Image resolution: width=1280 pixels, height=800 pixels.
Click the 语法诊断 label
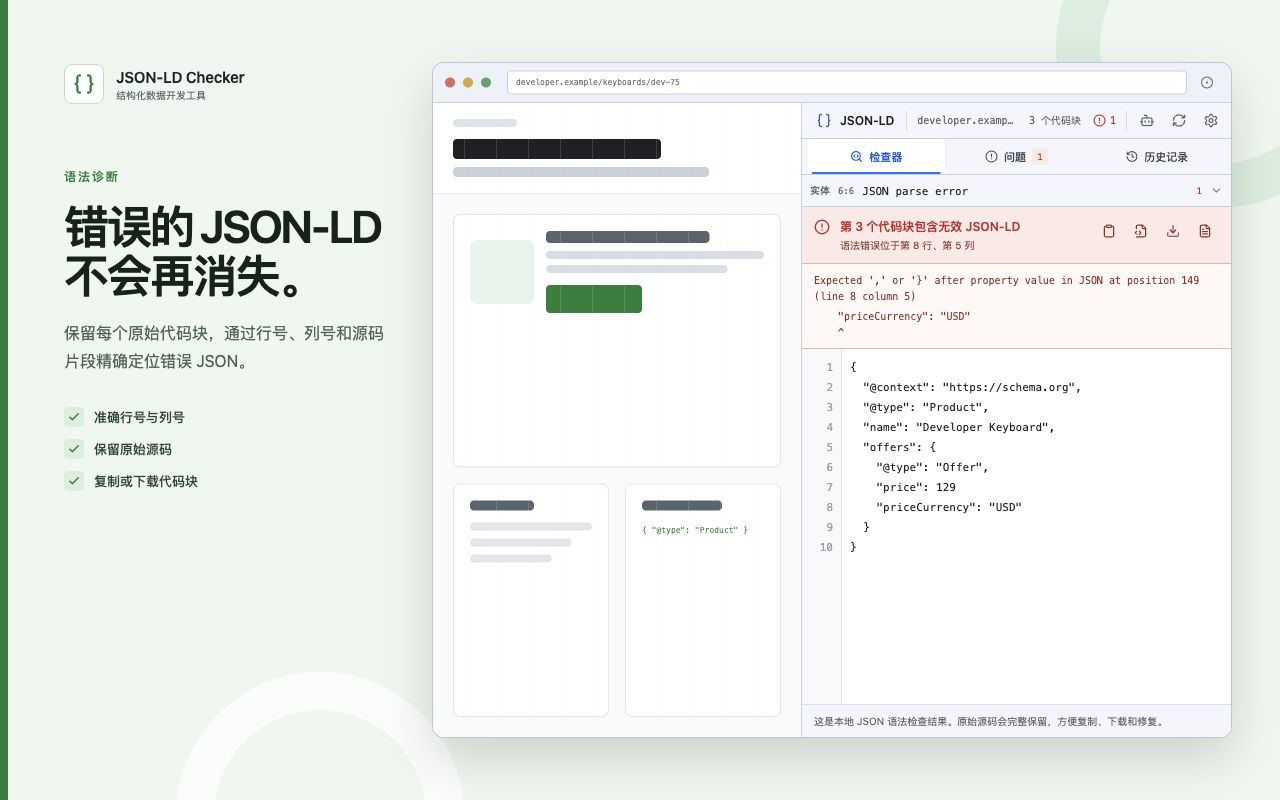91,177
